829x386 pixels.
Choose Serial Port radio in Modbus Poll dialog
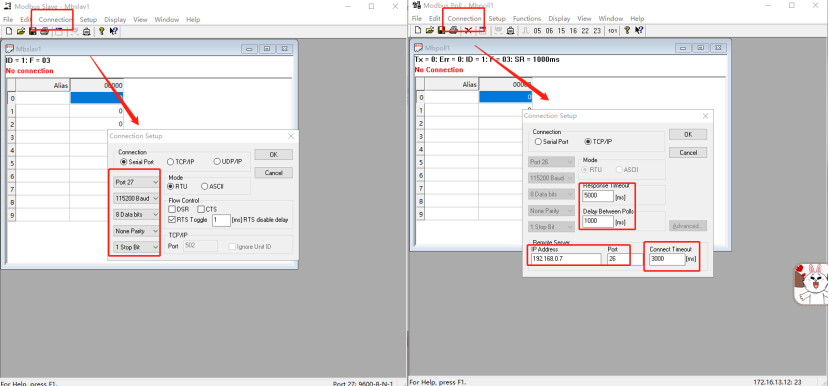point(539,142)
